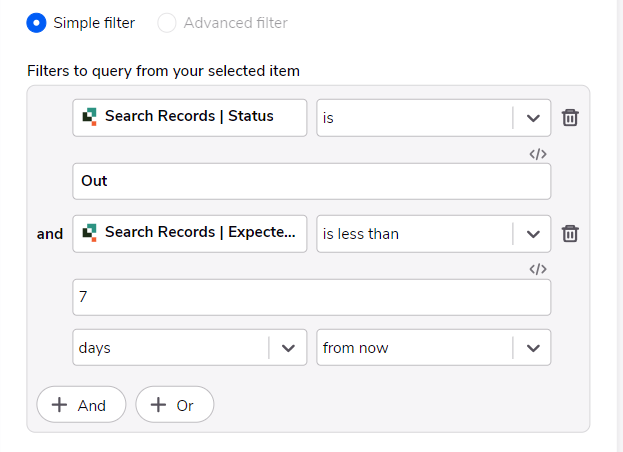Select the Simple filter radio button

point(36,23)
